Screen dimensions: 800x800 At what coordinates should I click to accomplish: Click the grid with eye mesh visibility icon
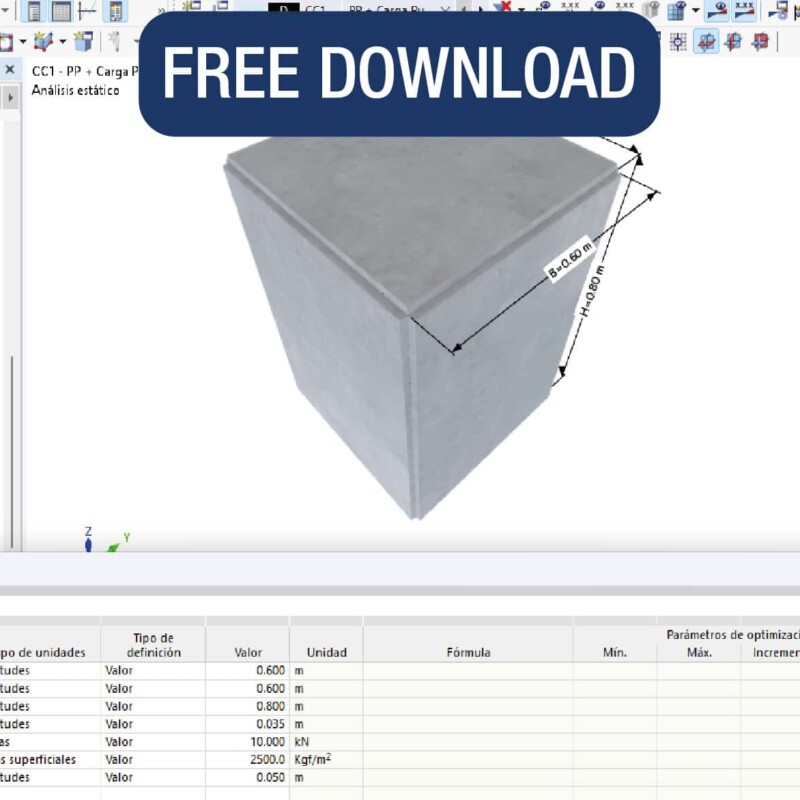[677, 10]
